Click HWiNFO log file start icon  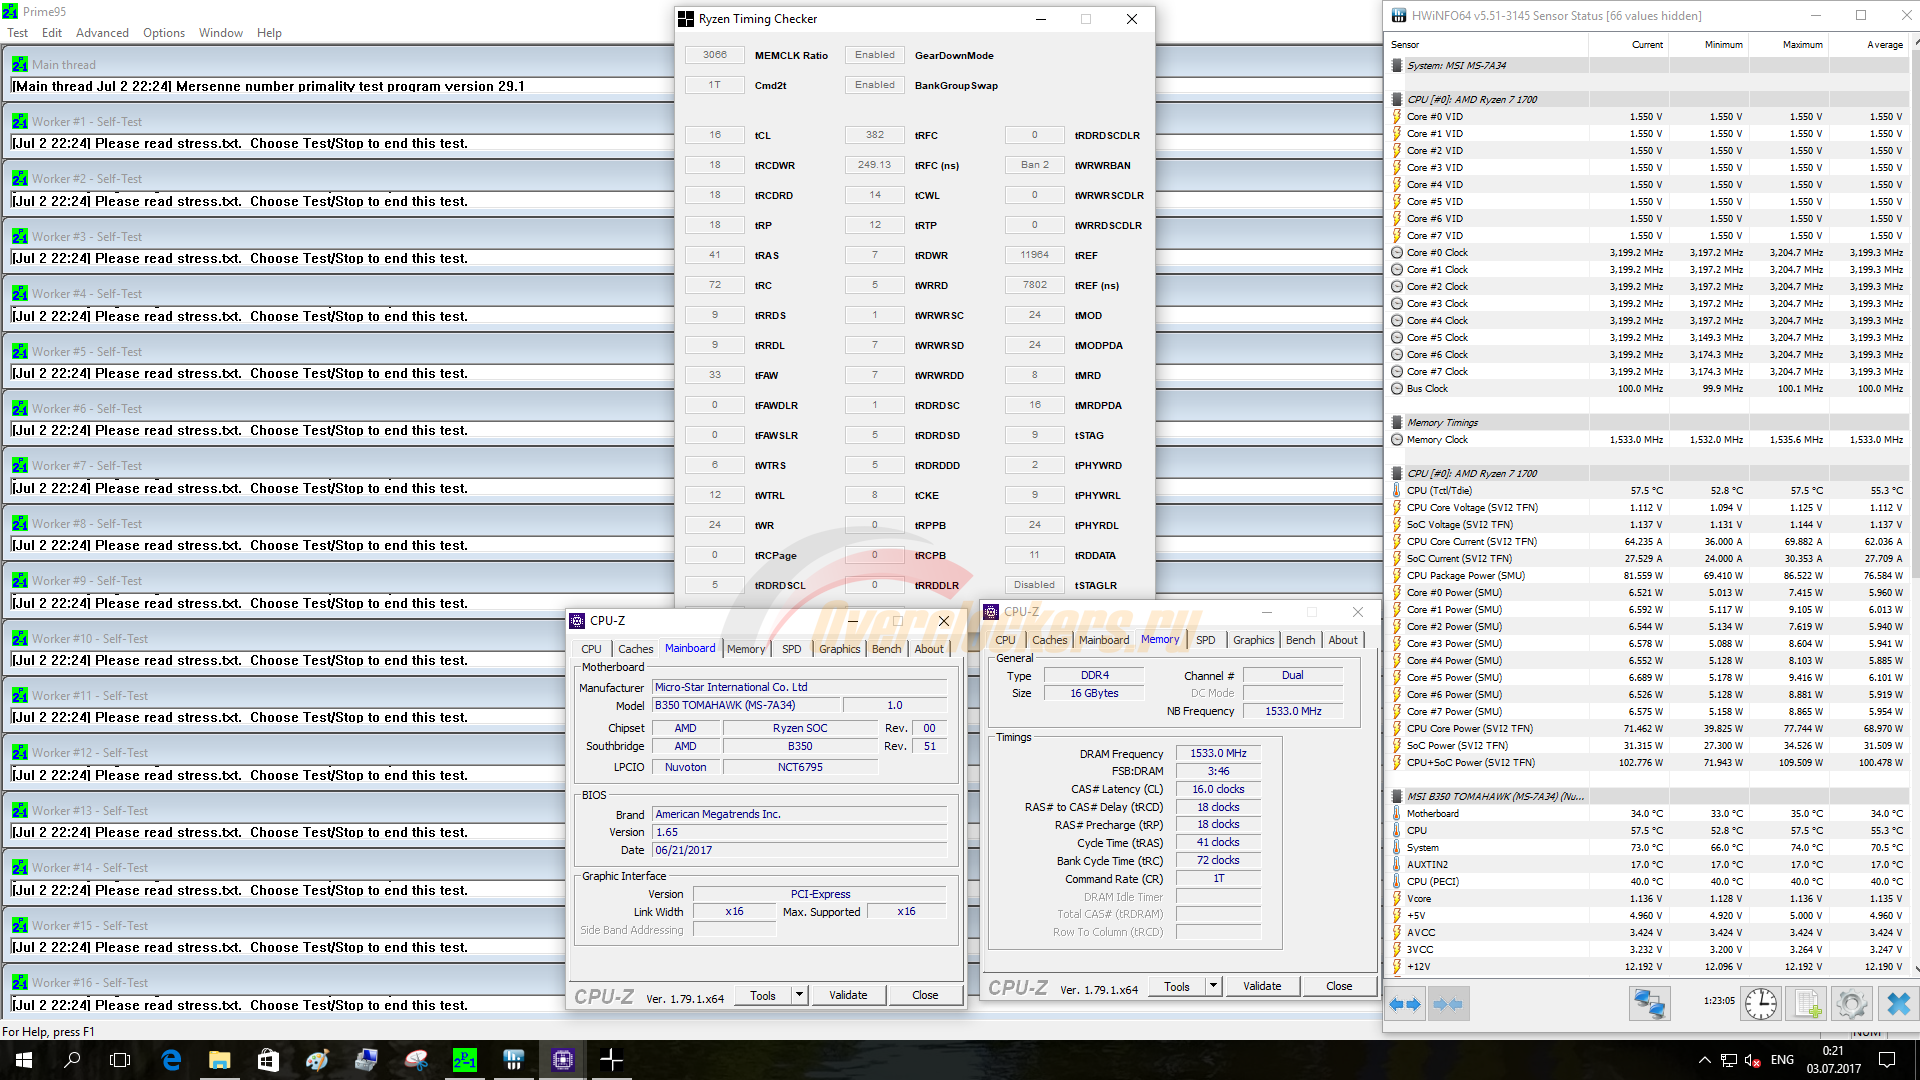(1806, 1004)
